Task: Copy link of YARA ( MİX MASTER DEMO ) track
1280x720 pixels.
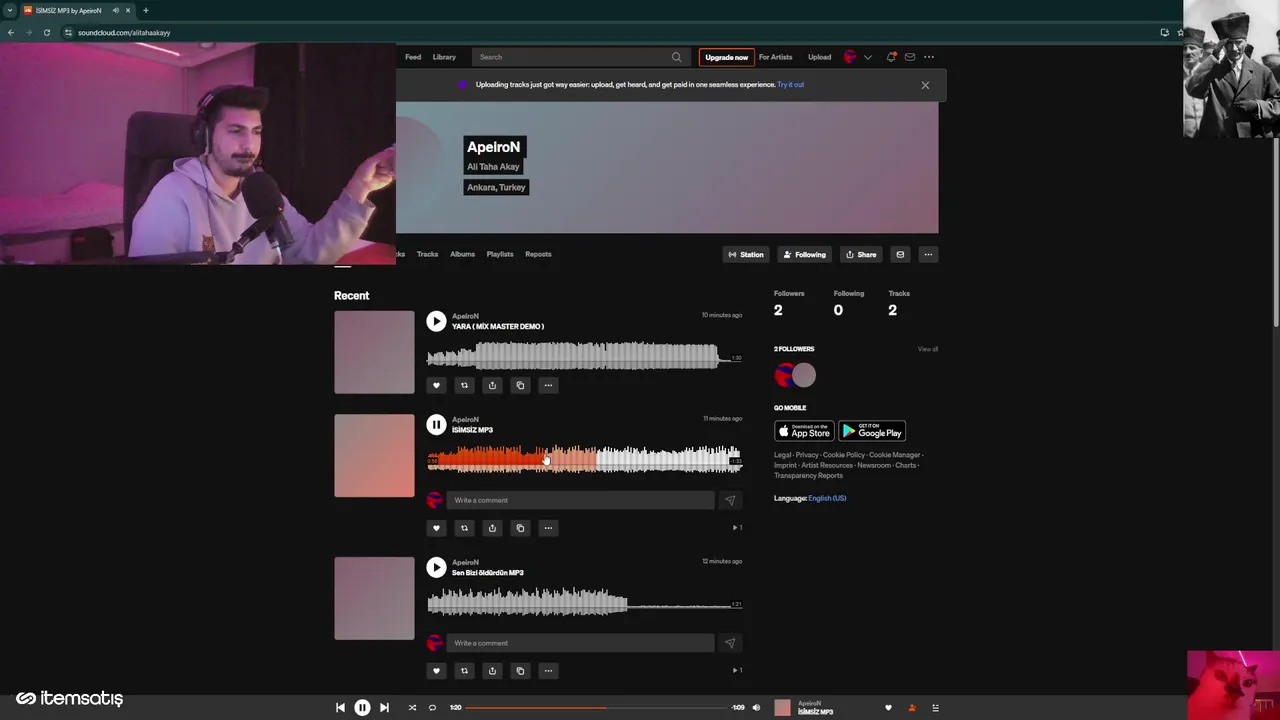Action: [x=520, y=385]
